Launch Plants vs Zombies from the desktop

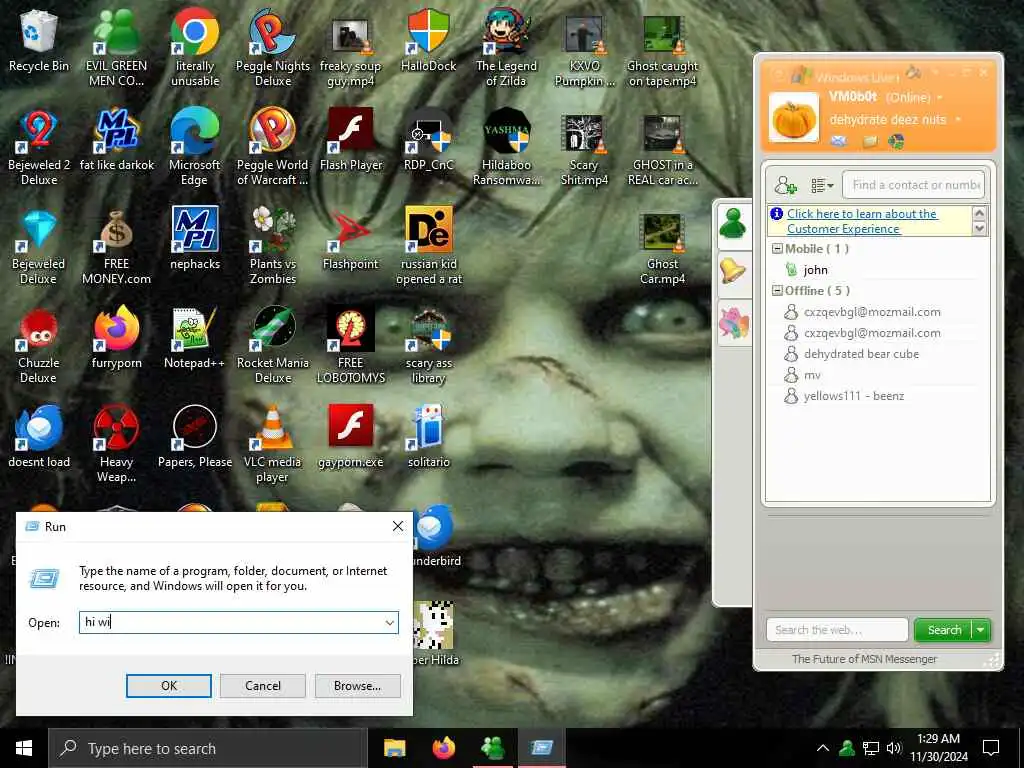(272, 246)
